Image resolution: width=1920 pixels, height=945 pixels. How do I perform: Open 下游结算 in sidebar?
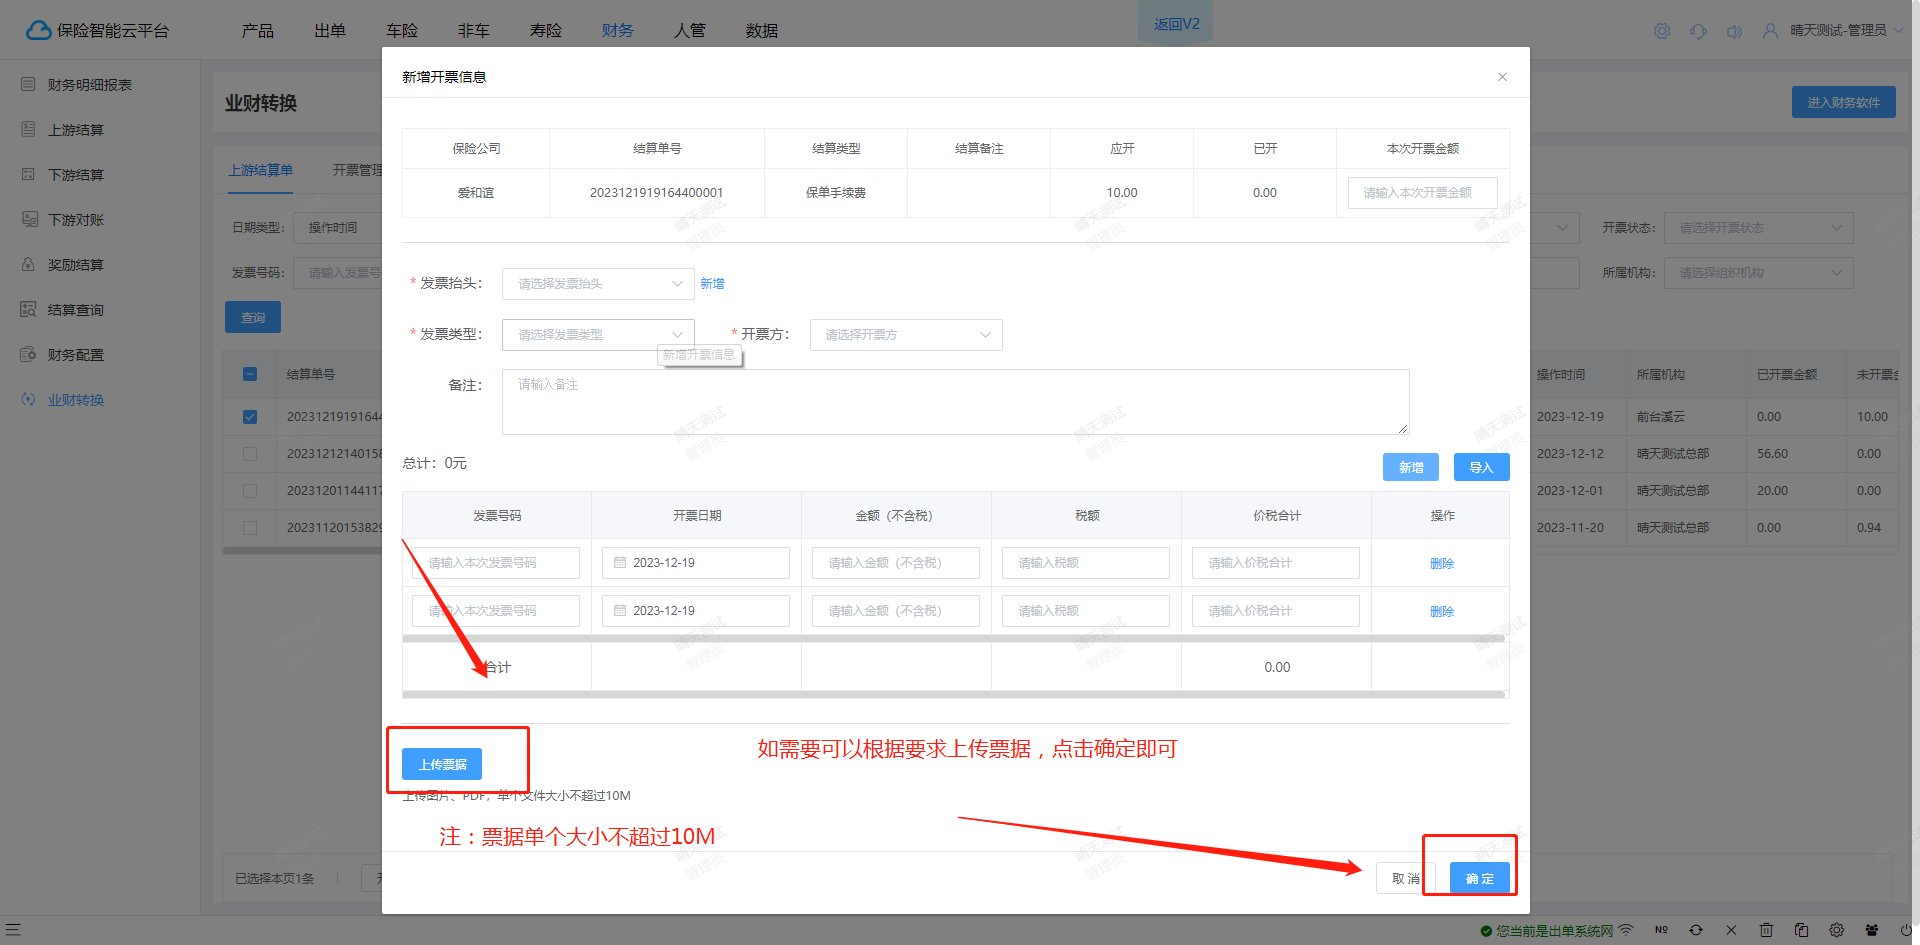(x=75, y=175)
